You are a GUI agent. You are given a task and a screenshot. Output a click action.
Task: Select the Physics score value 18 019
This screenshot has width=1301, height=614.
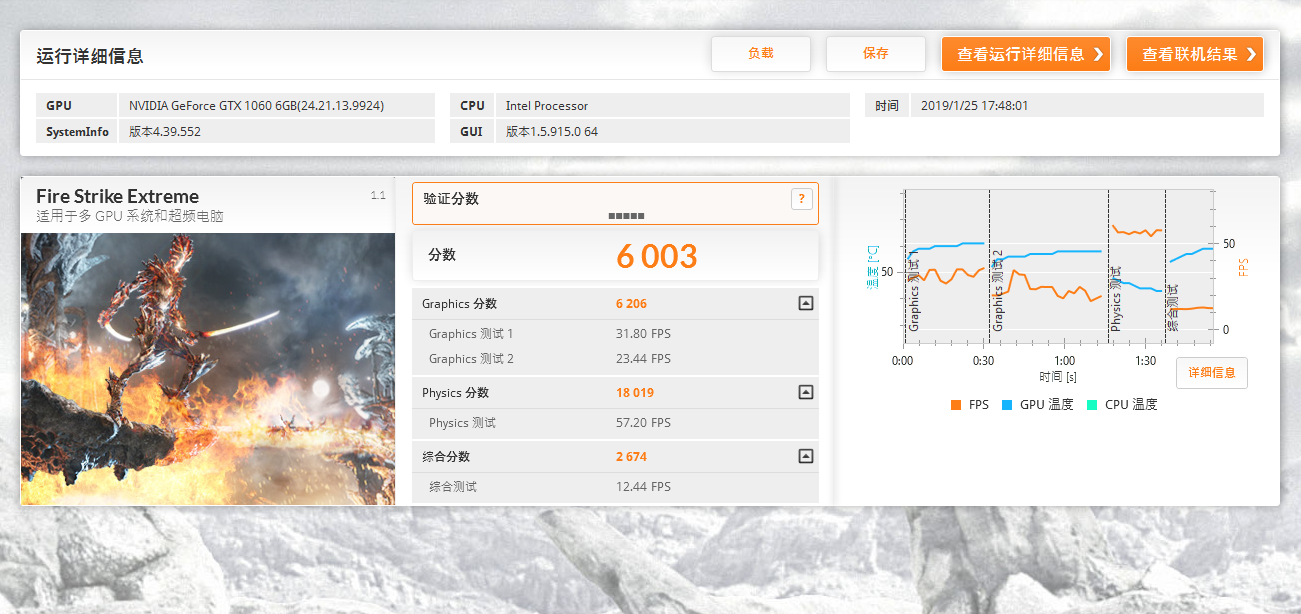pyautogui.click(x=635, y=393)
